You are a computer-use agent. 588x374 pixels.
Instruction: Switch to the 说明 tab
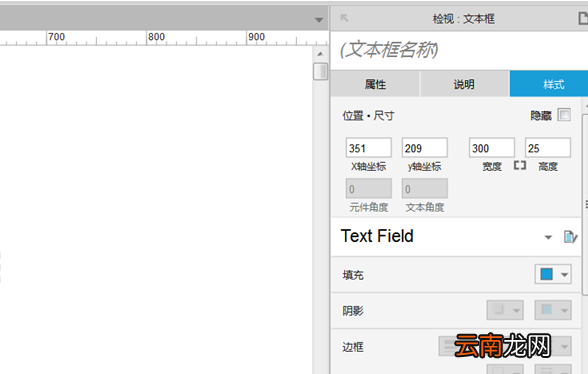pyautogui.click(x=464, y=84)
